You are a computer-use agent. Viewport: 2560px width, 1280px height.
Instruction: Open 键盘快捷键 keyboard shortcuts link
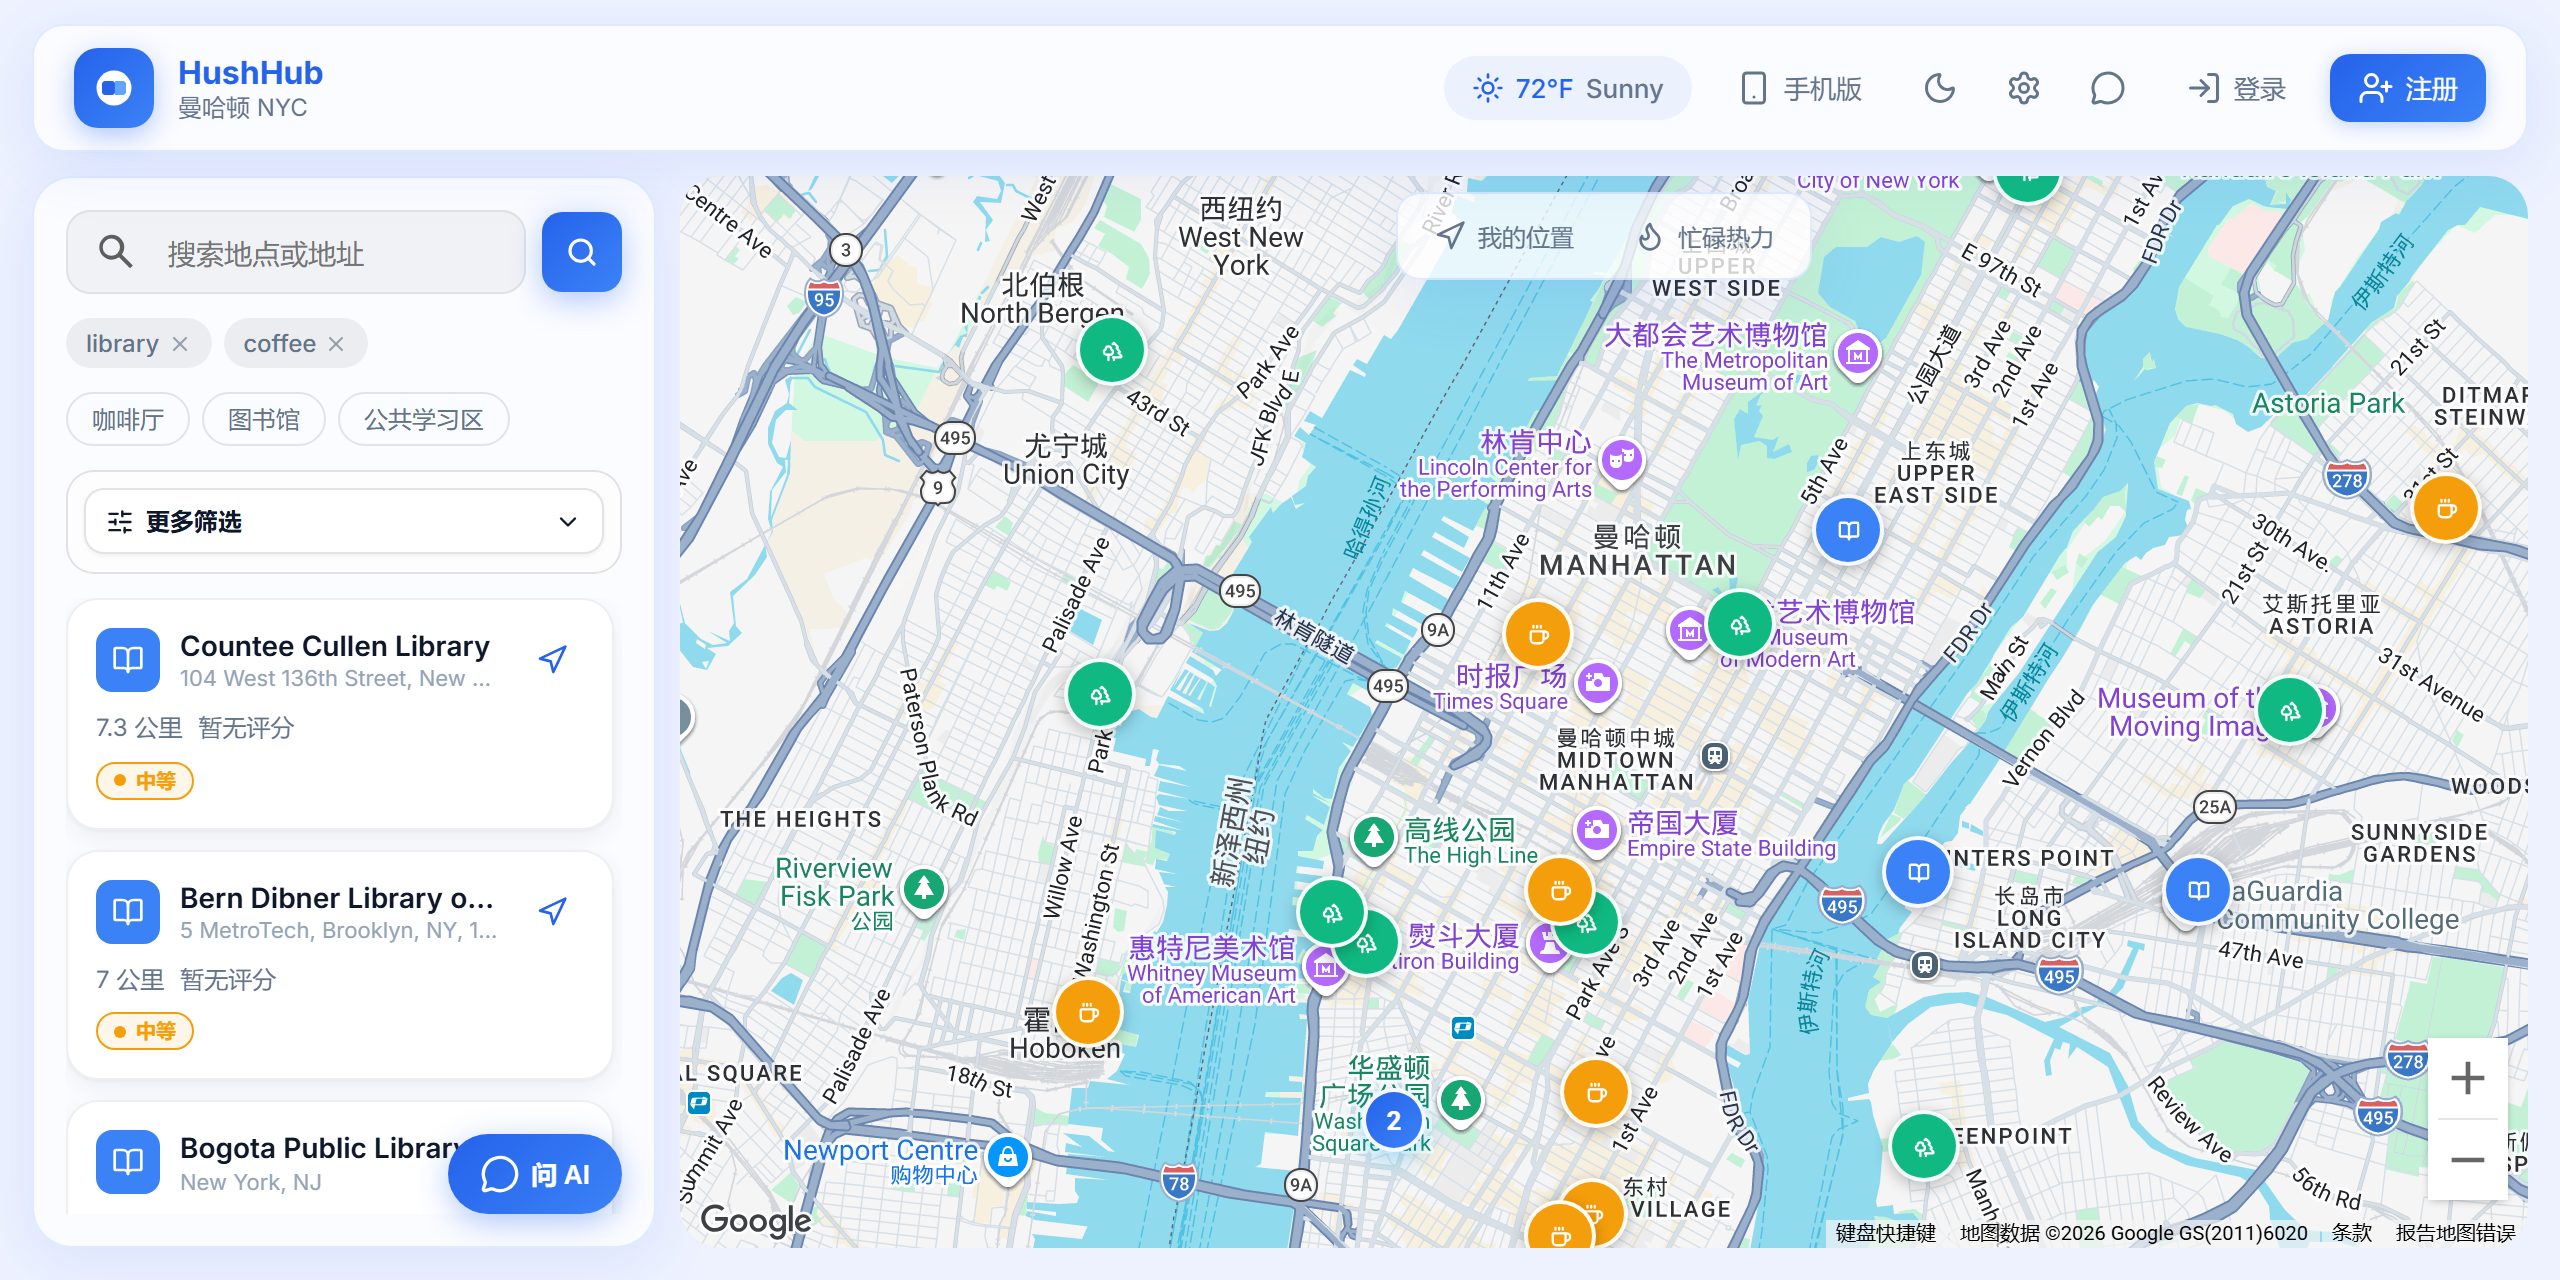[1885, 1233]
